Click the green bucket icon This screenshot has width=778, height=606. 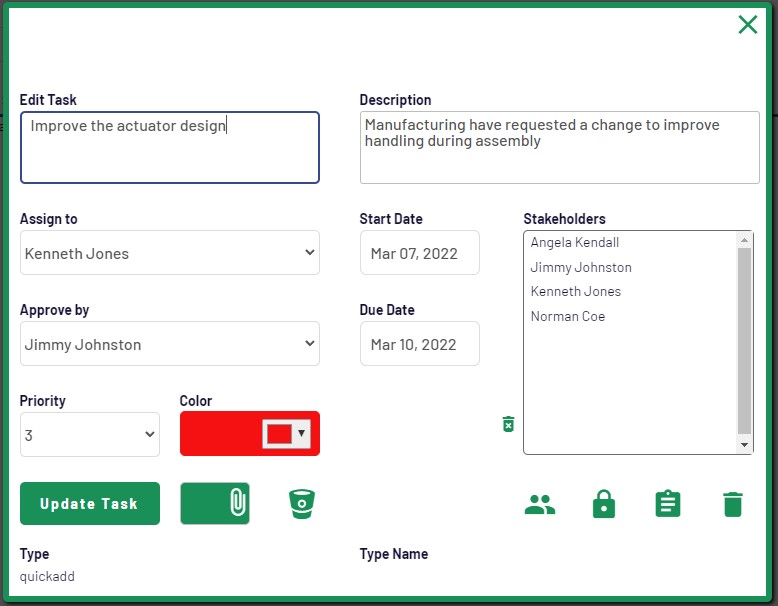click(x=302, y=504)
